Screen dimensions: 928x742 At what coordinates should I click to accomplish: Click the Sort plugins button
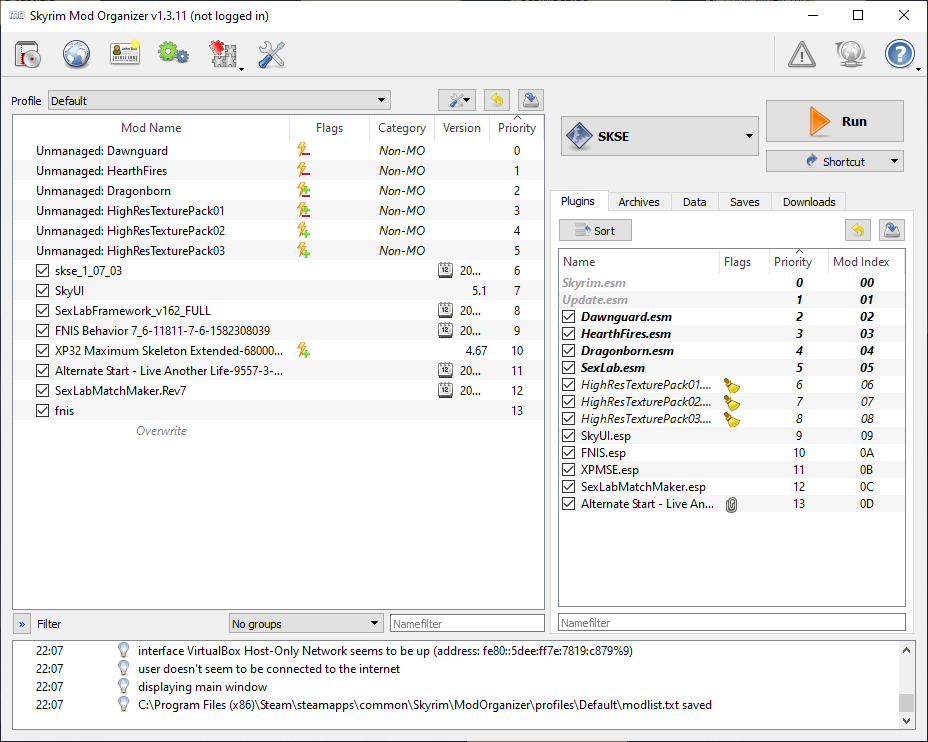coord(595,230)
